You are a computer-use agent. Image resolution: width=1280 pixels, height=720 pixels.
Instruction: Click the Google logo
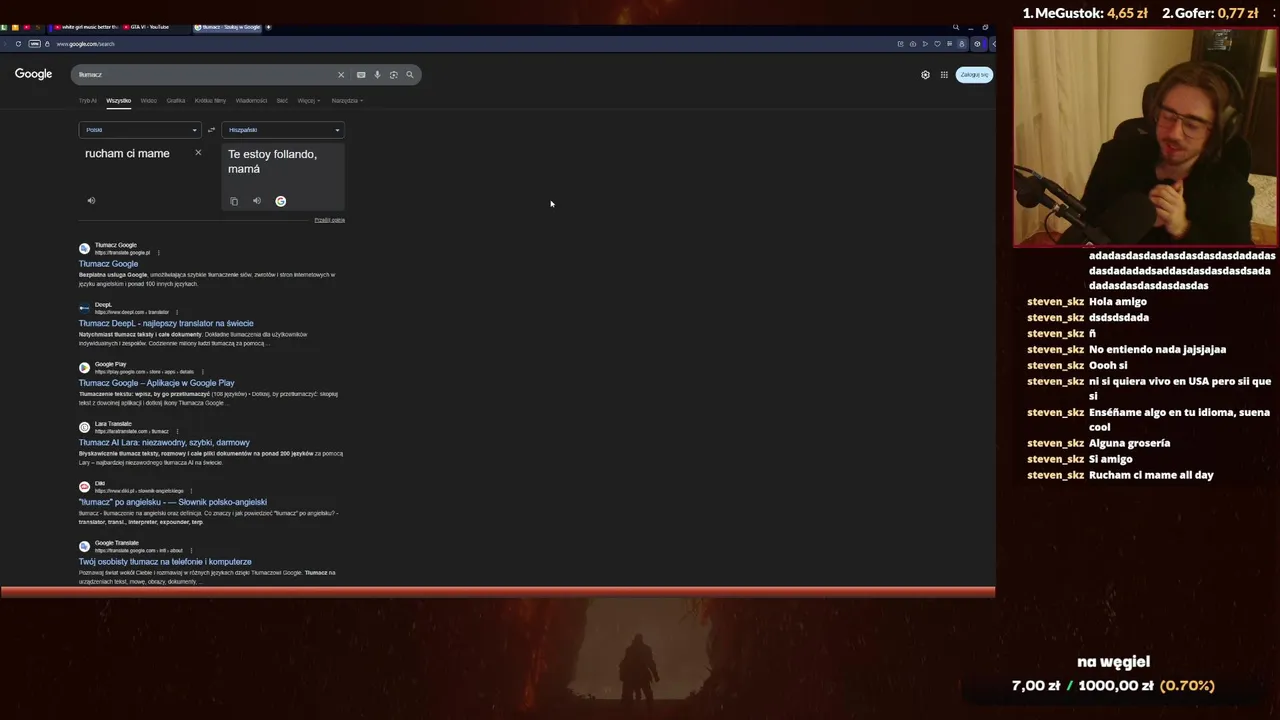point(33,74)
